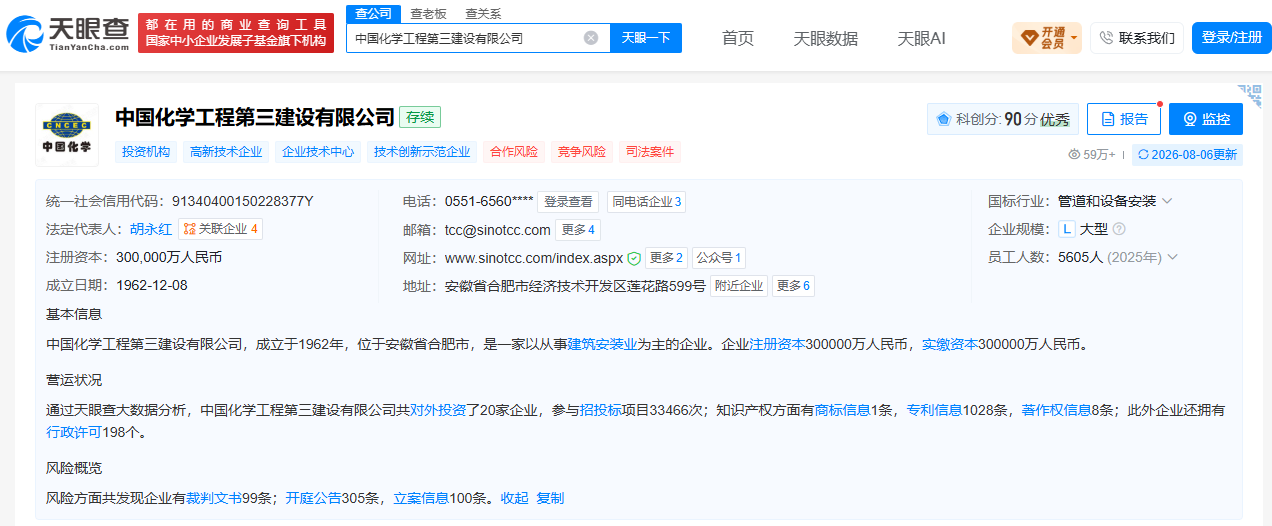Click the green verified shield icon beside website
The height and width of the screenshot is (526, 1272).
click(x=634, y=258)
